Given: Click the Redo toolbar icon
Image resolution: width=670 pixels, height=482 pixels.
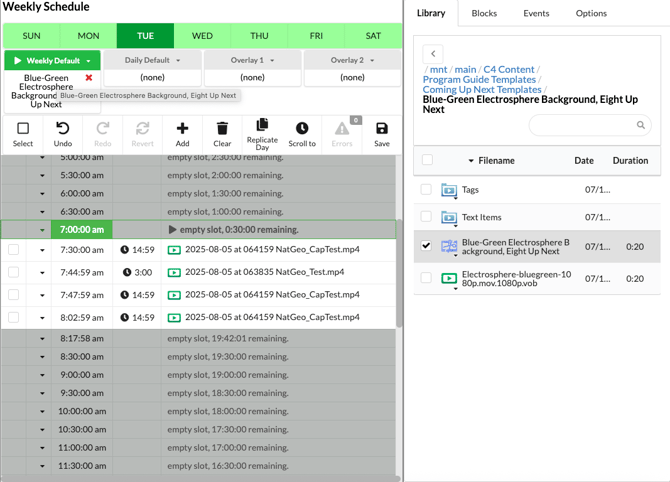Looking at the screenshot, I should [103, 129].
